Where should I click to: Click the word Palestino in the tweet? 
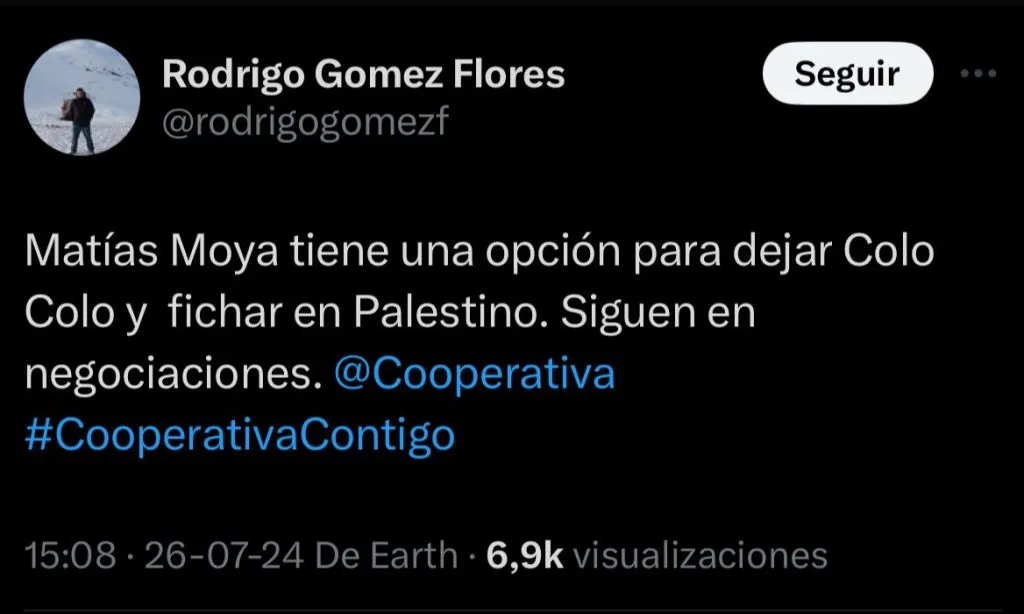click(x=452, y=312)
